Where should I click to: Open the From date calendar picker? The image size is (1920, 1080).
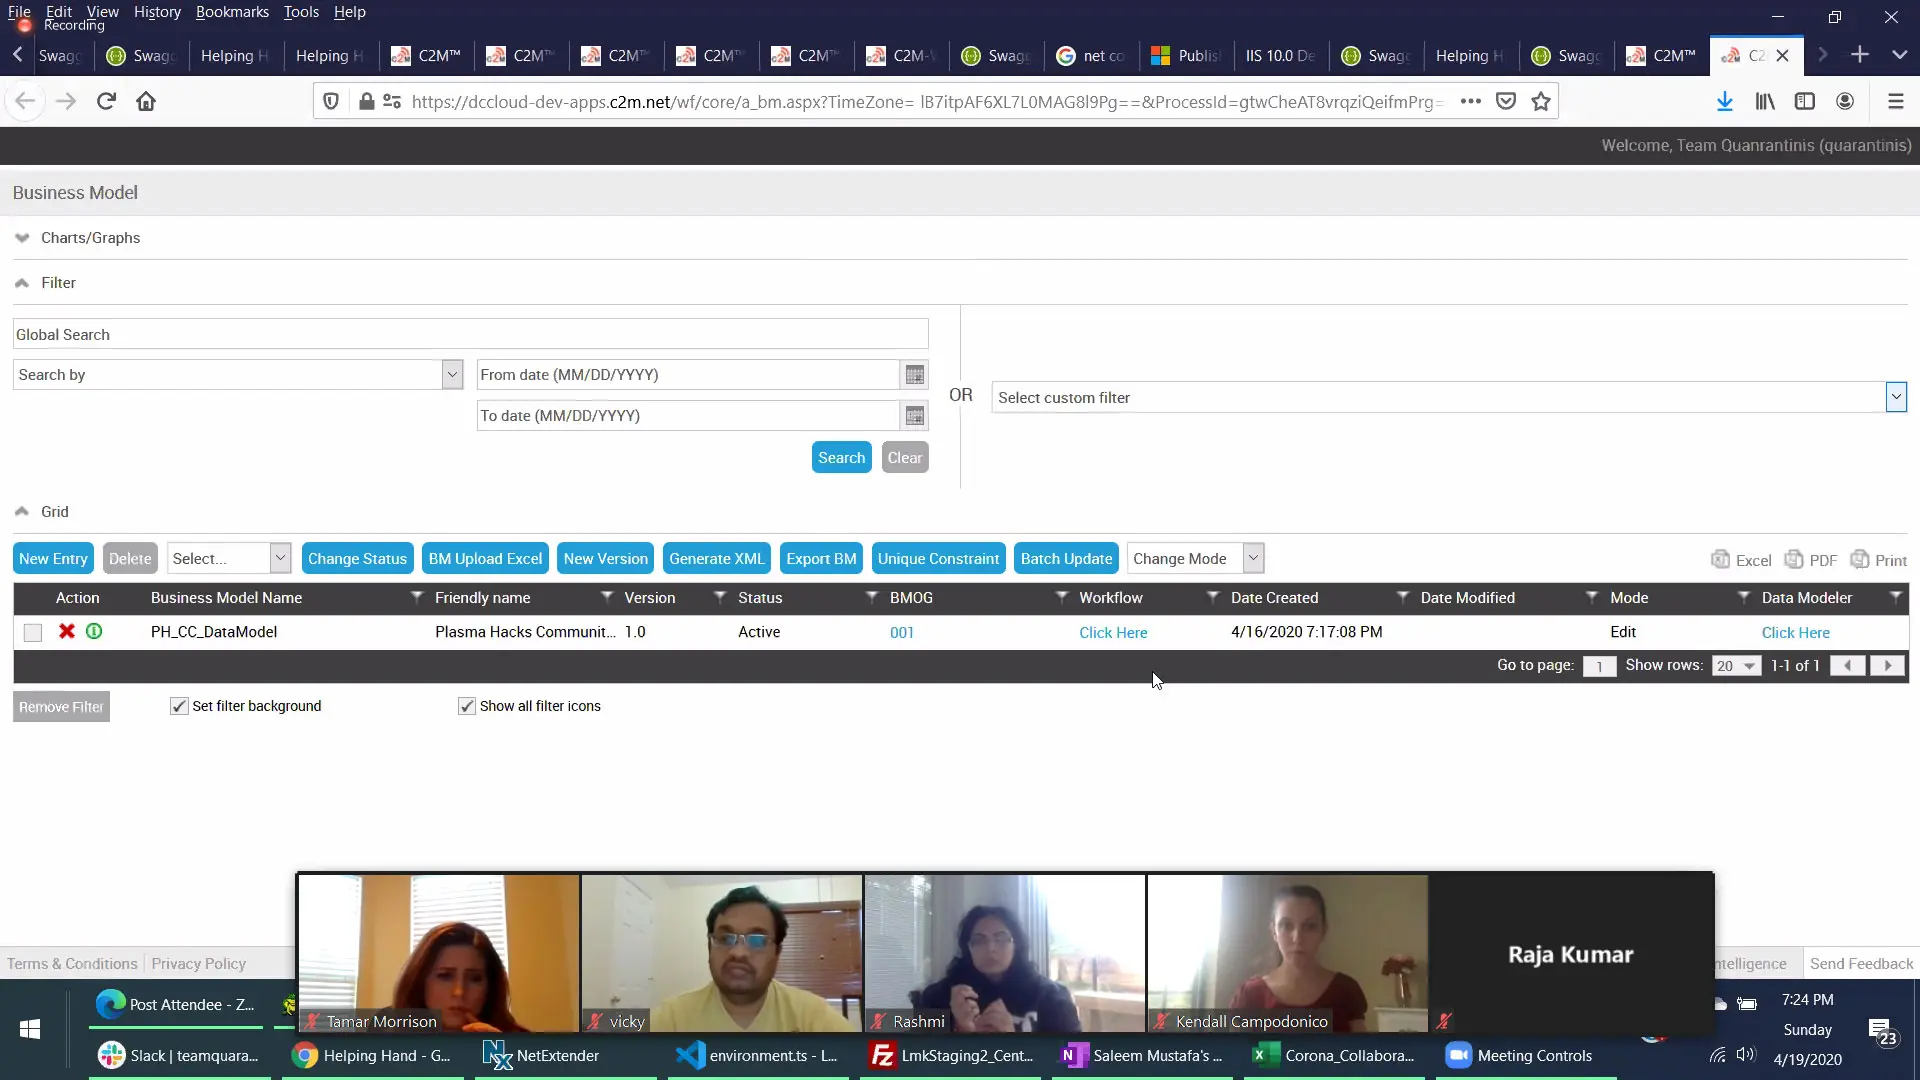[914, 375]
